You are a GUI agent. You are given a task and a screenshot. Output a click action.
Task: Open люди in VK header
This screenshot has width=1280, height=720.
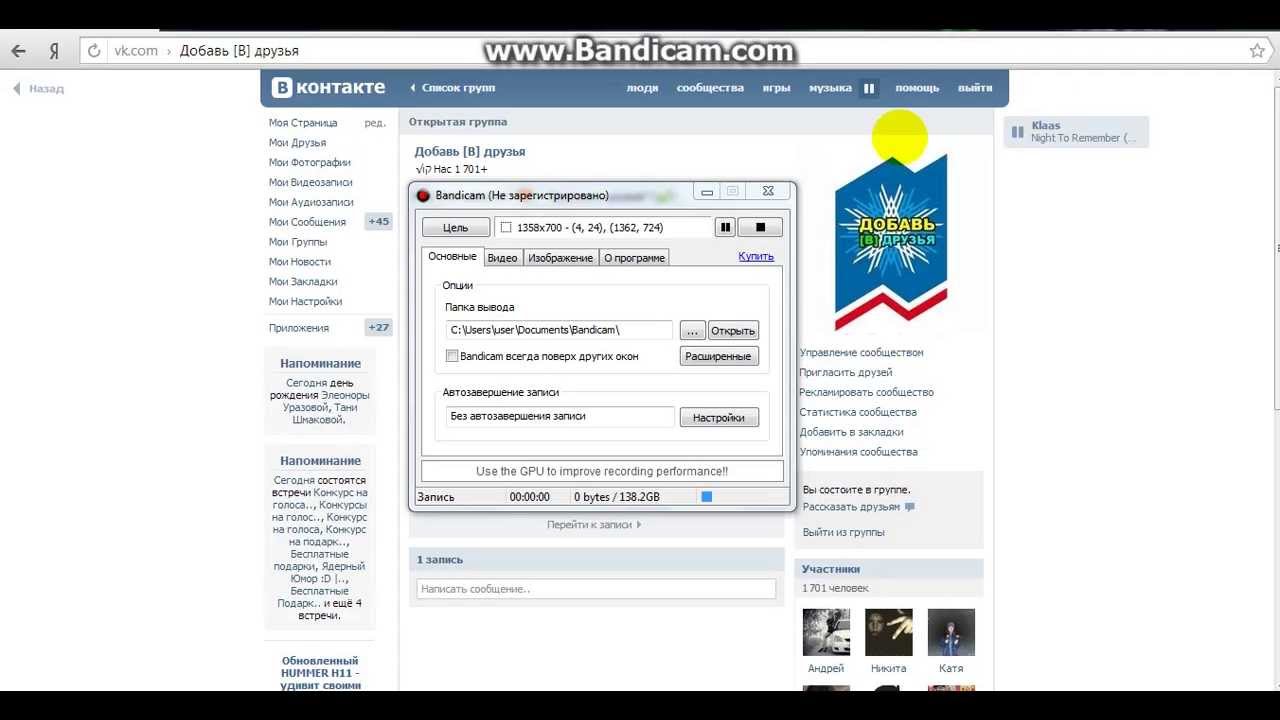(x=642, y=88)
